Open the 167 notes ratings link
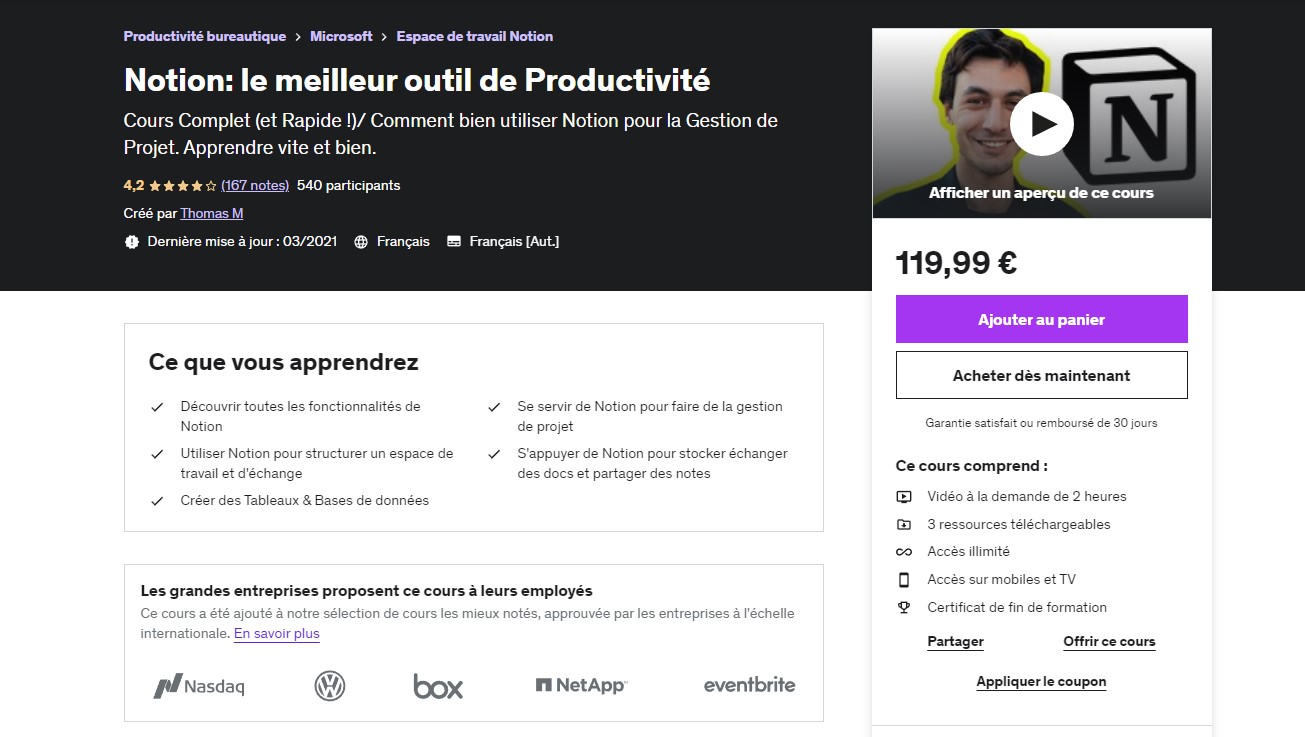1305x737 pixels. tap(255, 185)
